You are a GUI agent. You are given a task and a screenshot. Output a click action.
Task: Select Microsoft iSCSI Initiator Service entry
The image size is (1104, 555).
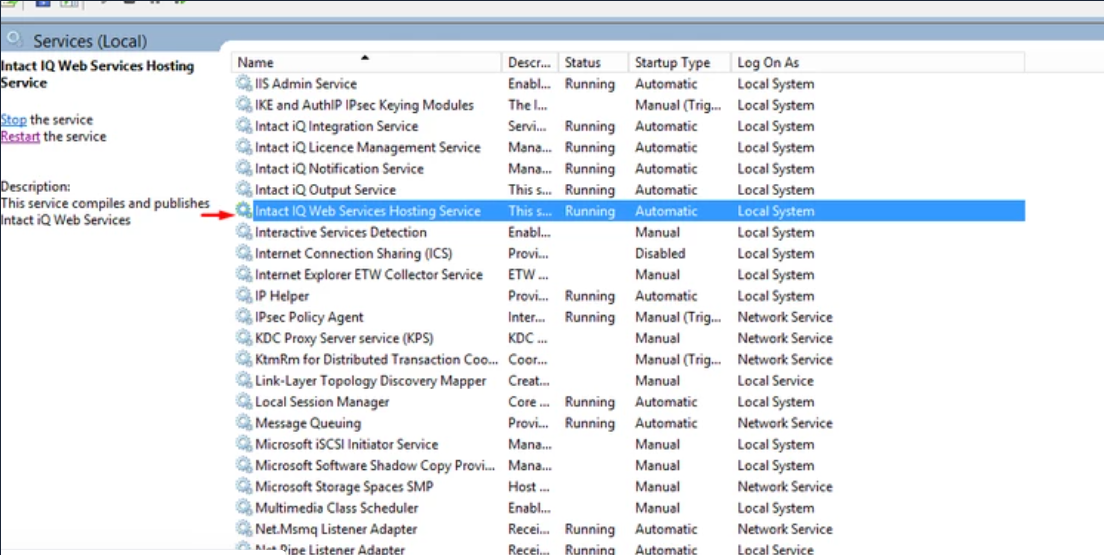tap(346, 444)
